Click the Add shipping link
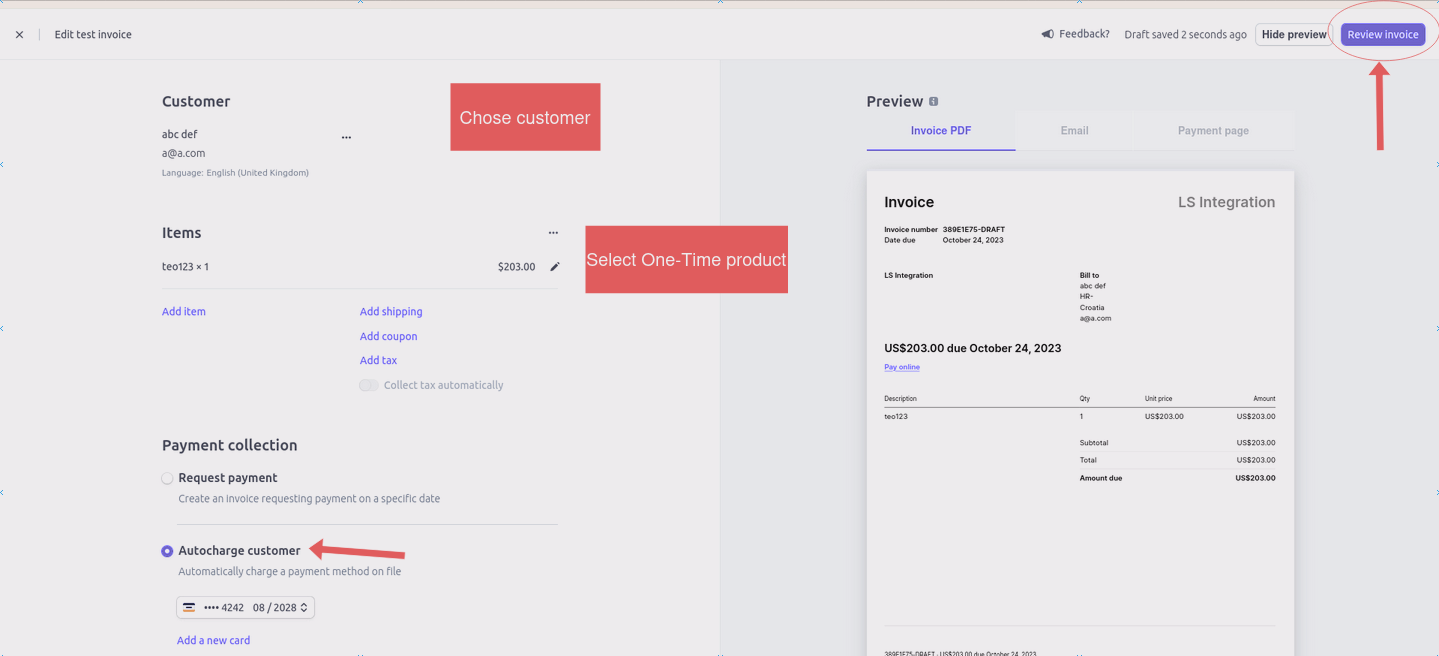This screenshot has width=1439, height=656. coord(391,312)
